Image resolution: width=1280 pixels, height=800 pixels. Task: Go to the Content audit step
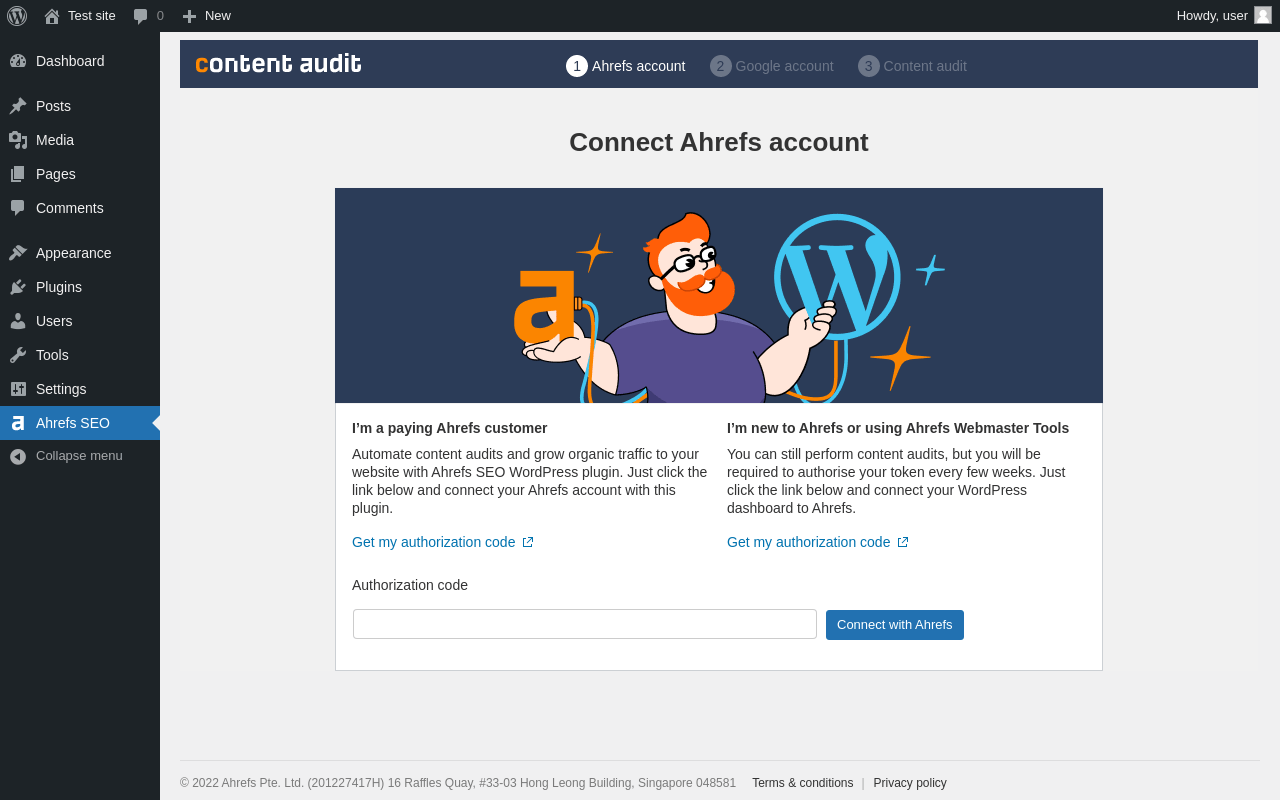[x=912, y=66]
